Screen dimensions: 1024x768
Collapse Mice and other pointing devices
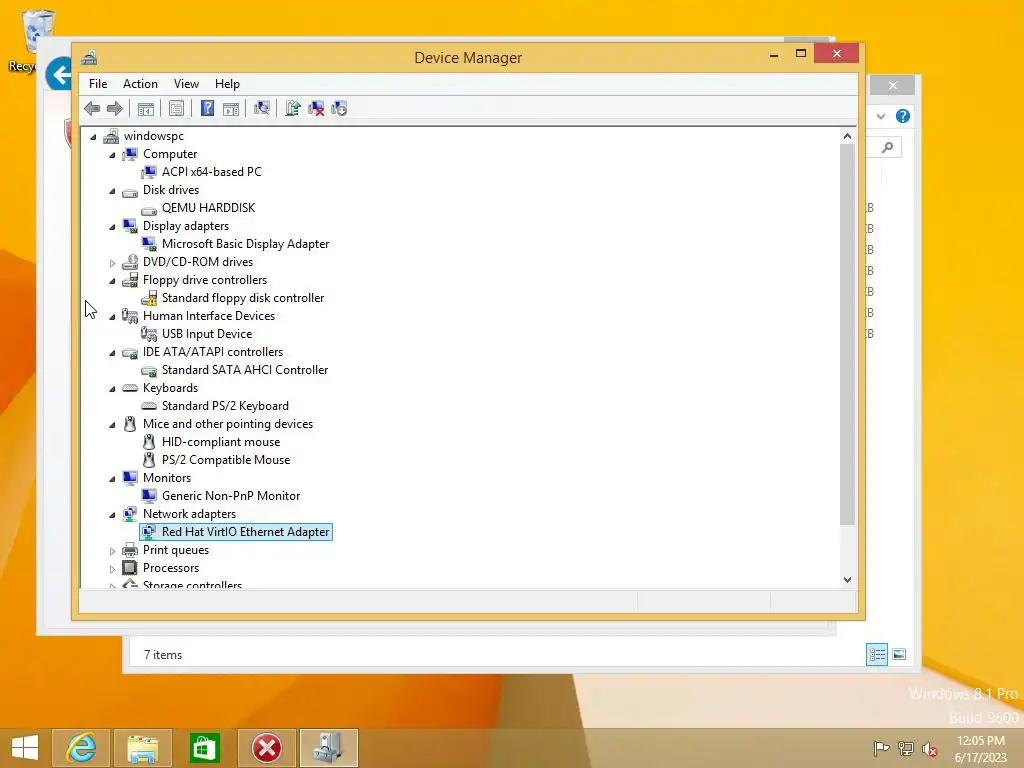click(x=112, y=424)
